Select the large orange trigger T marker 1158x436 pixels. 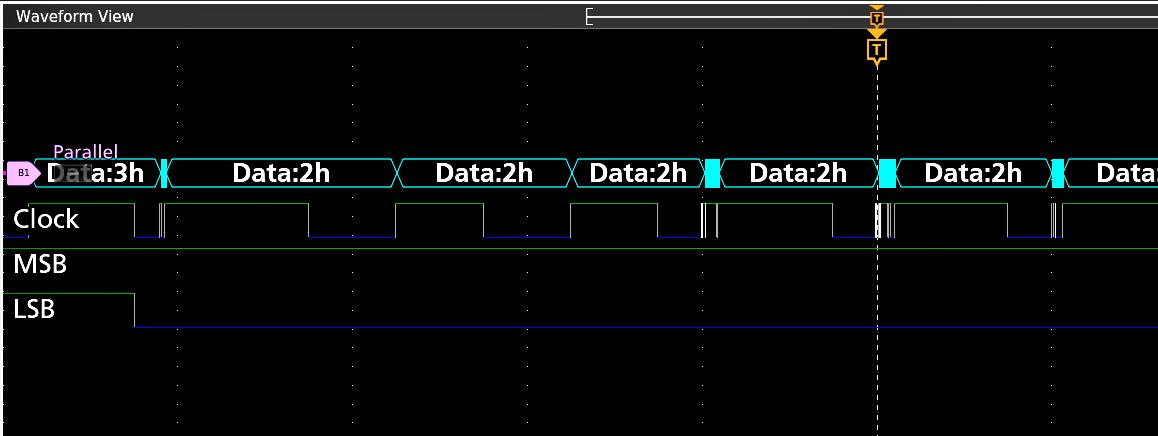click(877, 50)
